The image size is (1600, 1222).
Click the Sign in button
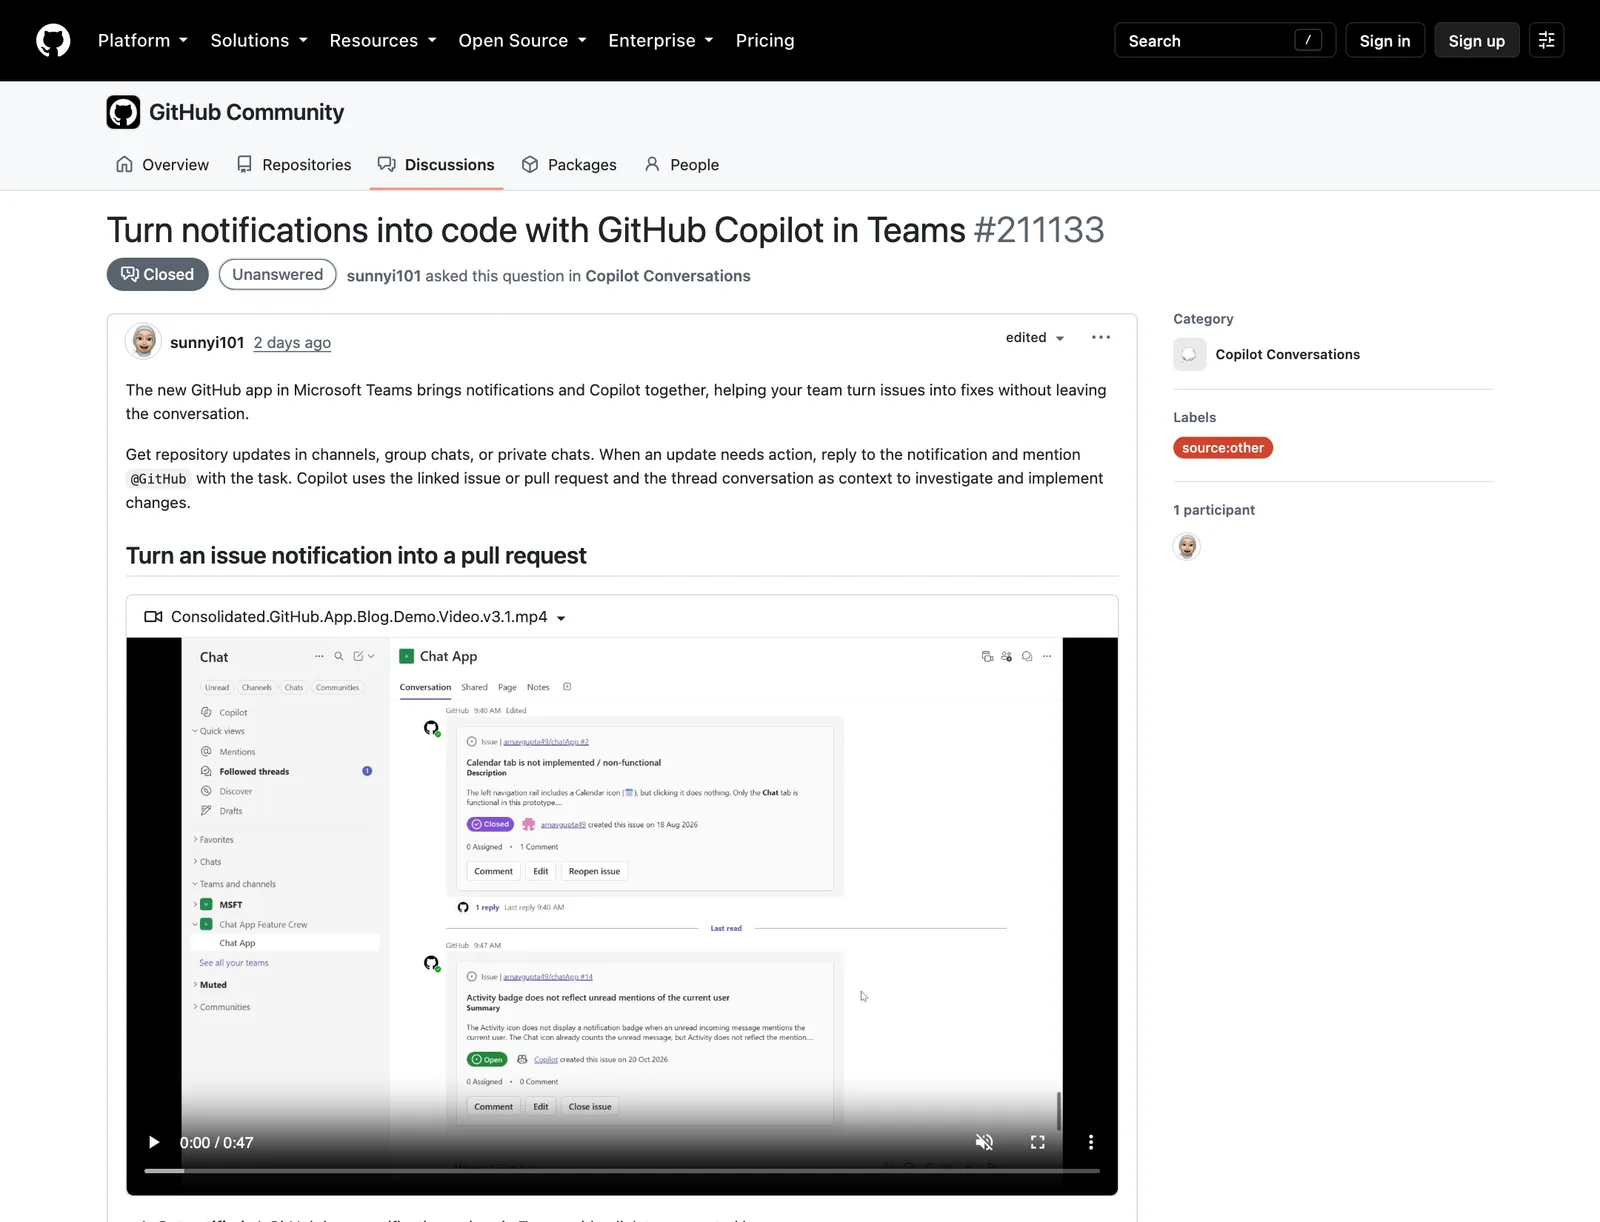coord(1385,41)
